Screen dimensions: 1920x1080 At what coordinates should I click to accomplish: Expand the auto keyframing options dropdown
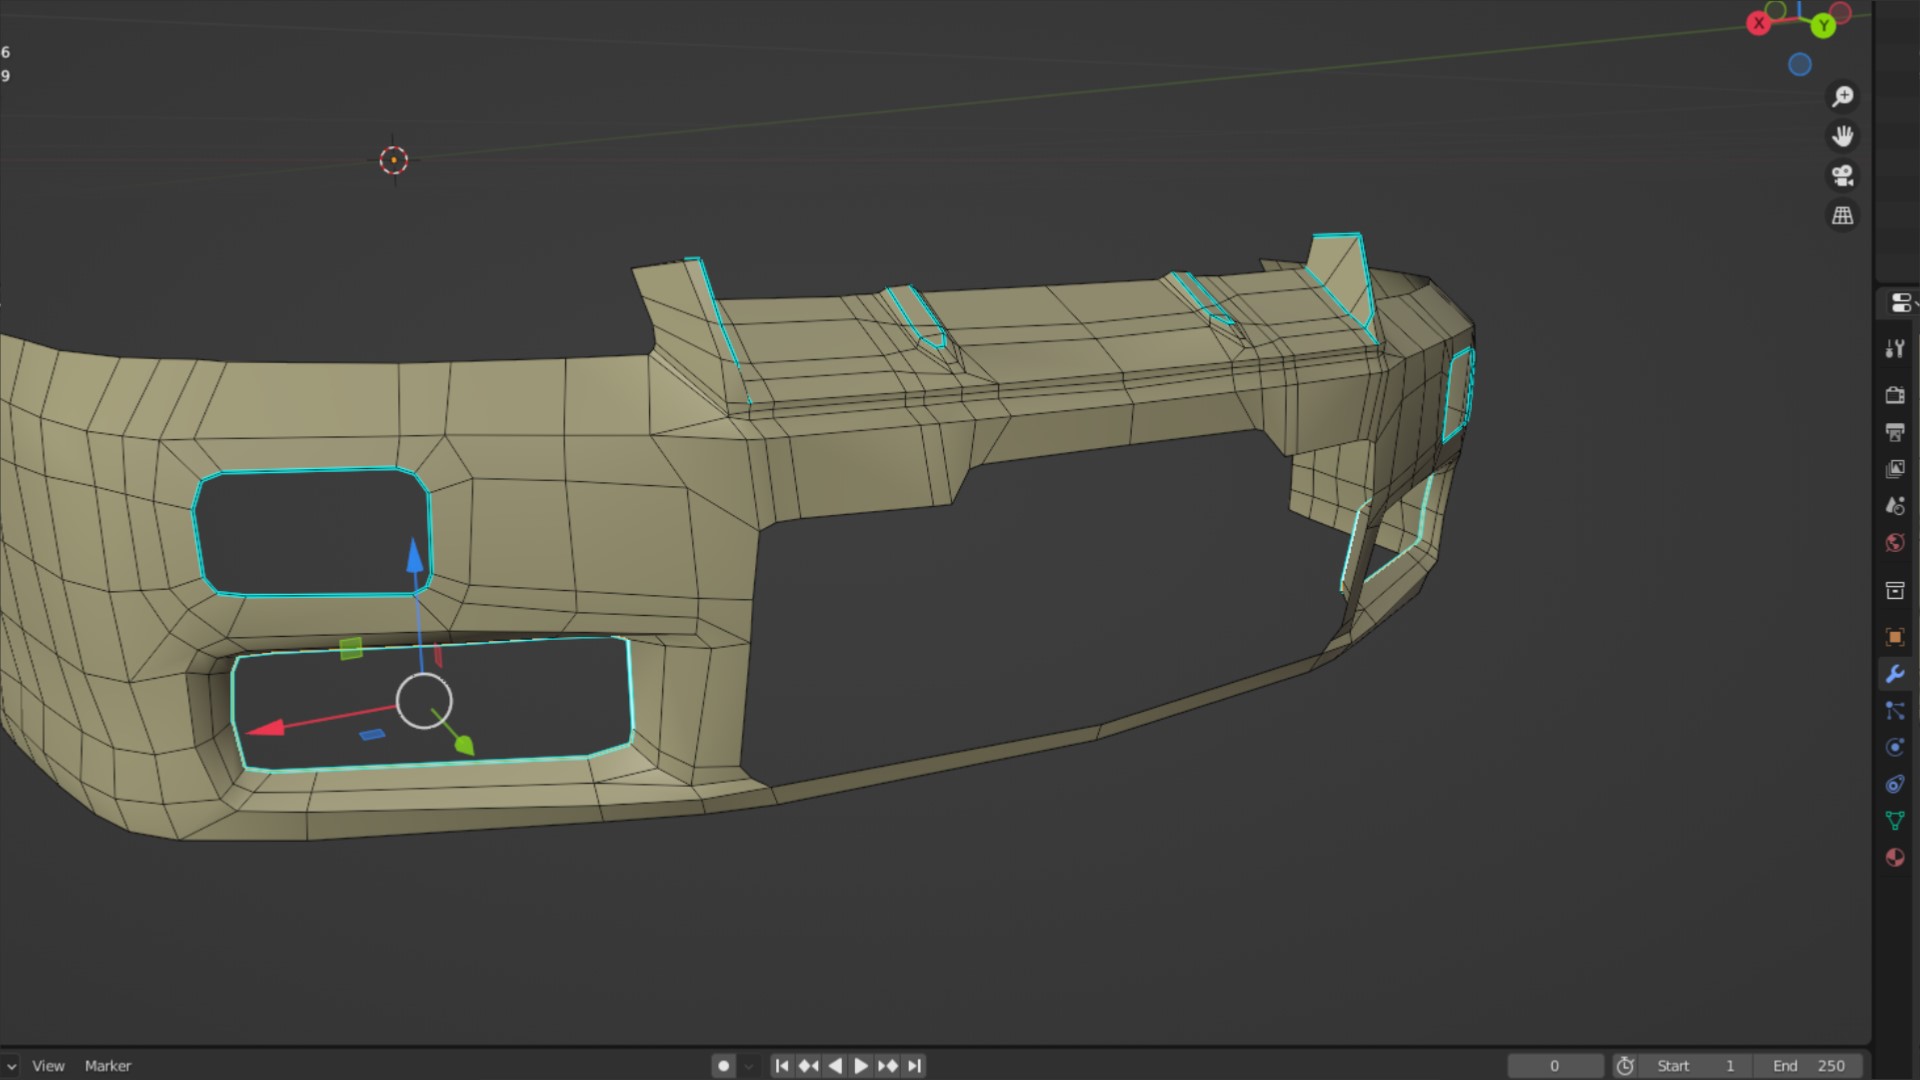749,1066
